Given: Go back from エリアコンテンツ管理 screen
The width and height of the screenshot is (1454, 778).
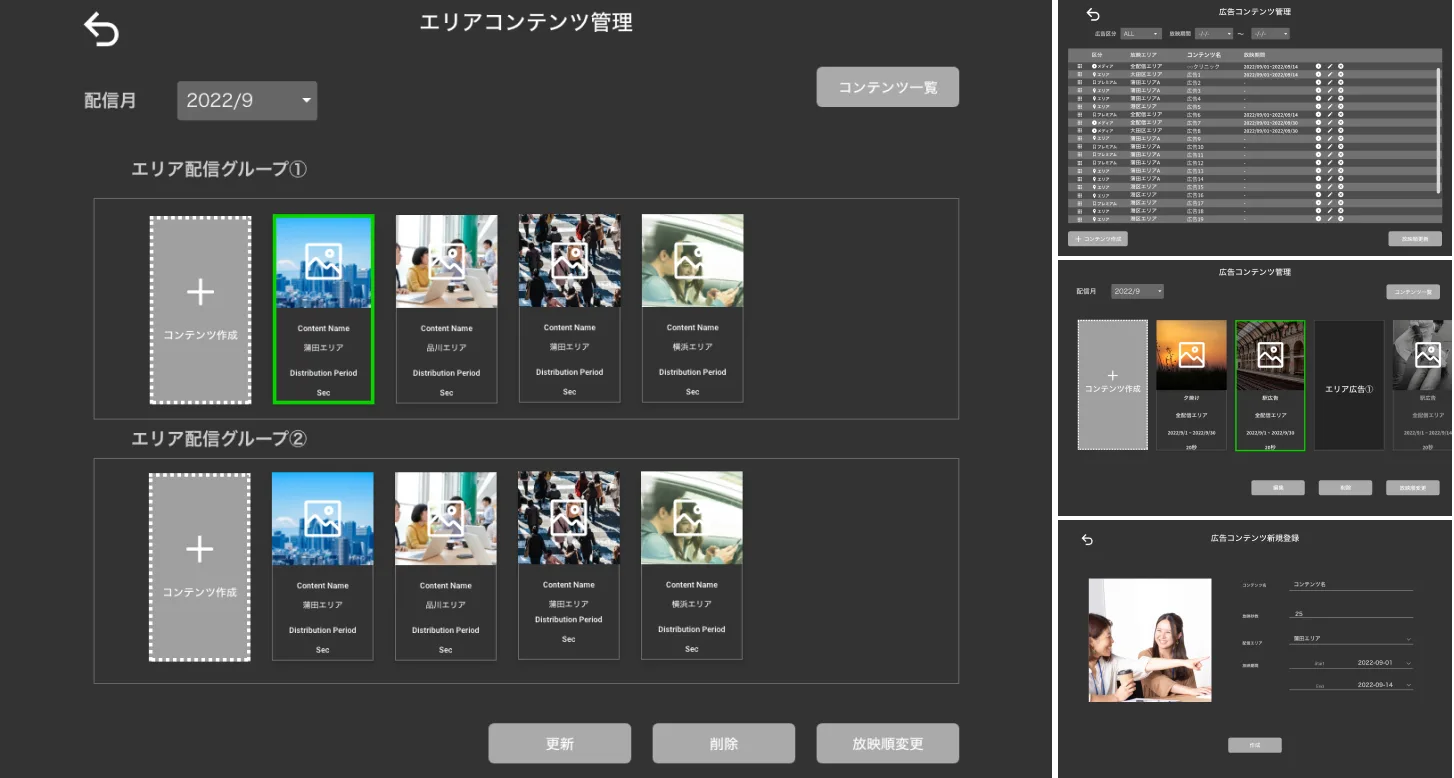Looking at the screenshot, I should [101, 30].
